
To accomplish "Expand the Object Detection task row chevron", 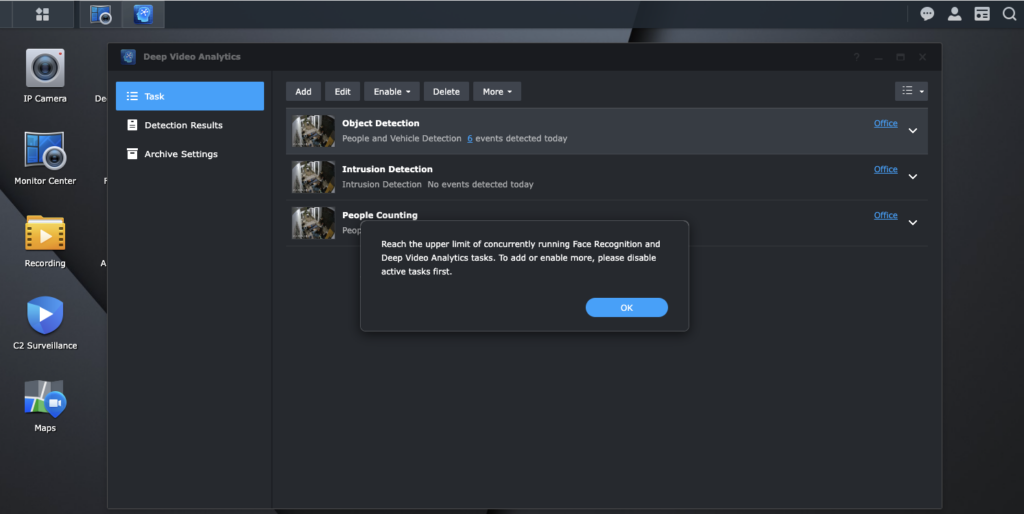I will point(912,131).
